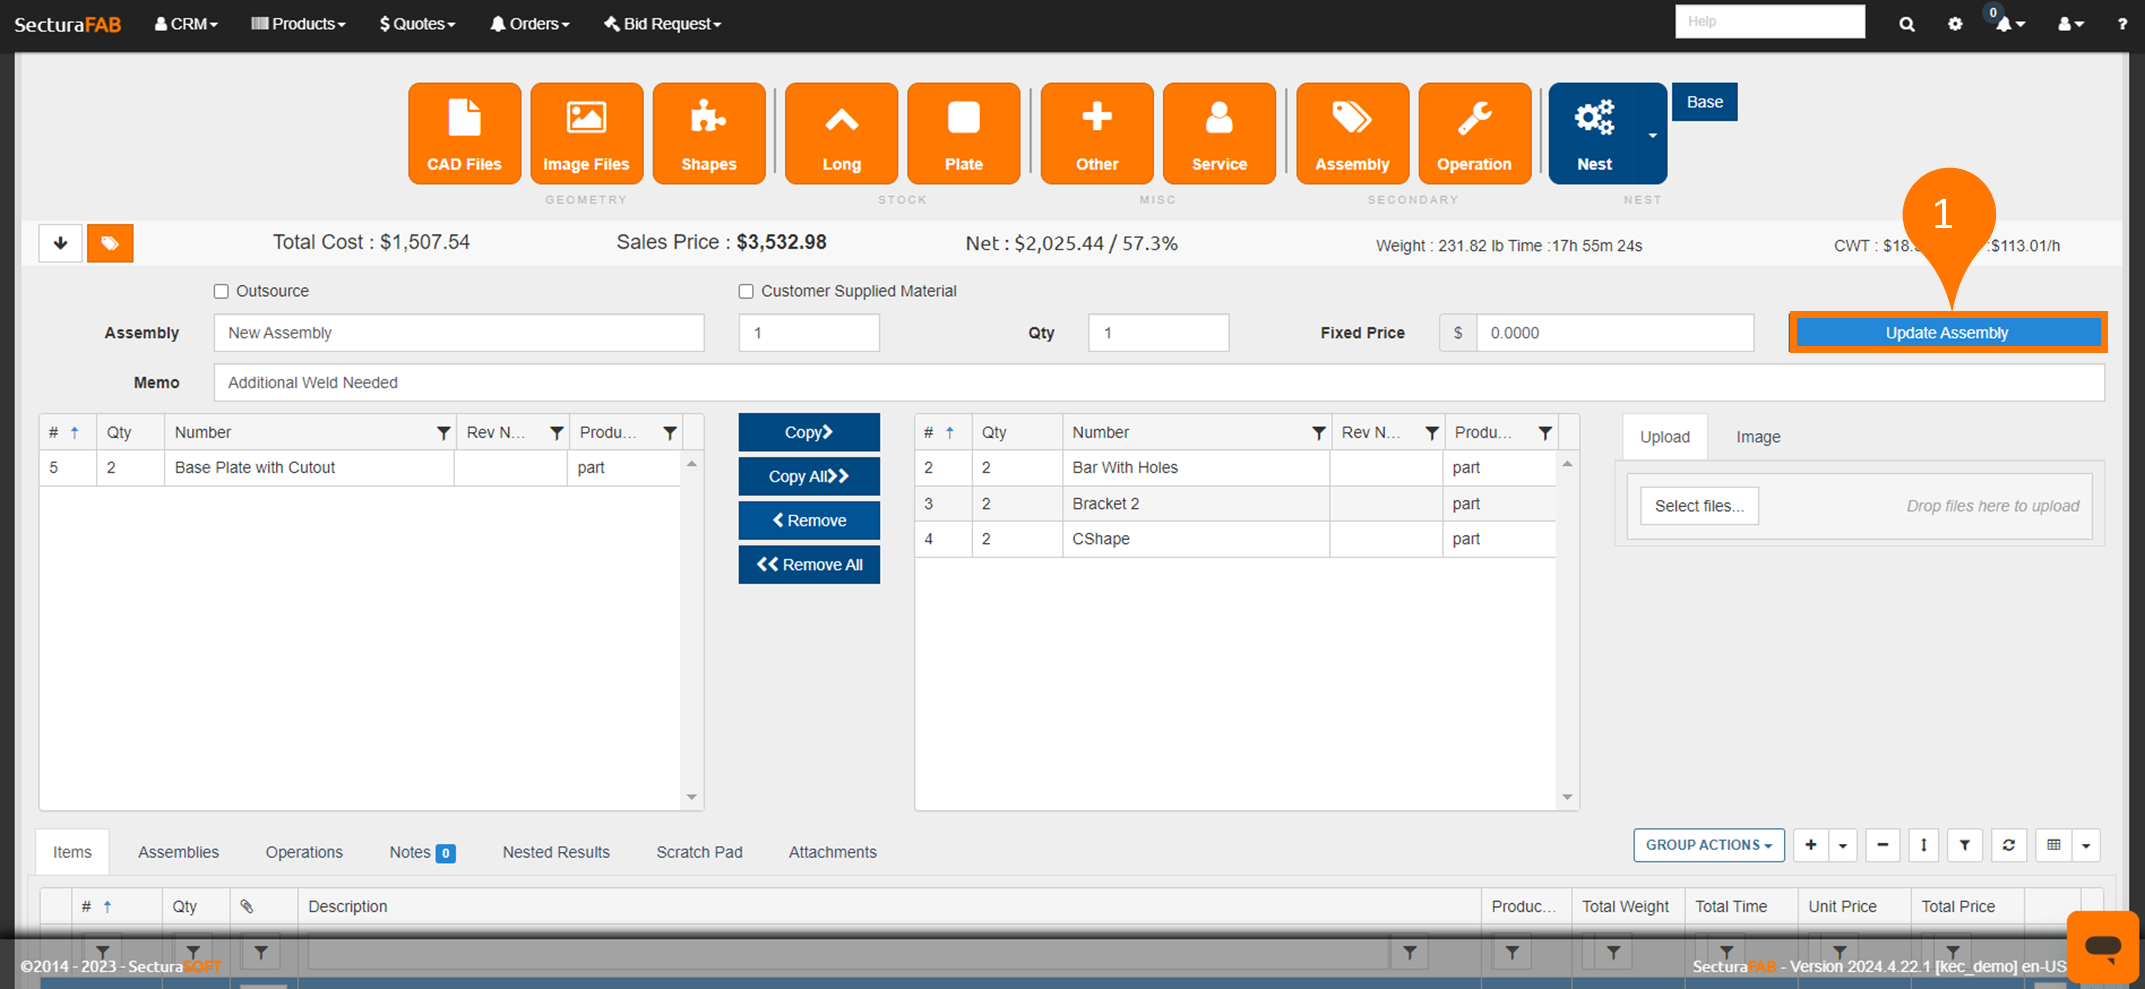Click the Service person icon
2145x989 pixels.
pyautogui.click(x=1218, y=134)
